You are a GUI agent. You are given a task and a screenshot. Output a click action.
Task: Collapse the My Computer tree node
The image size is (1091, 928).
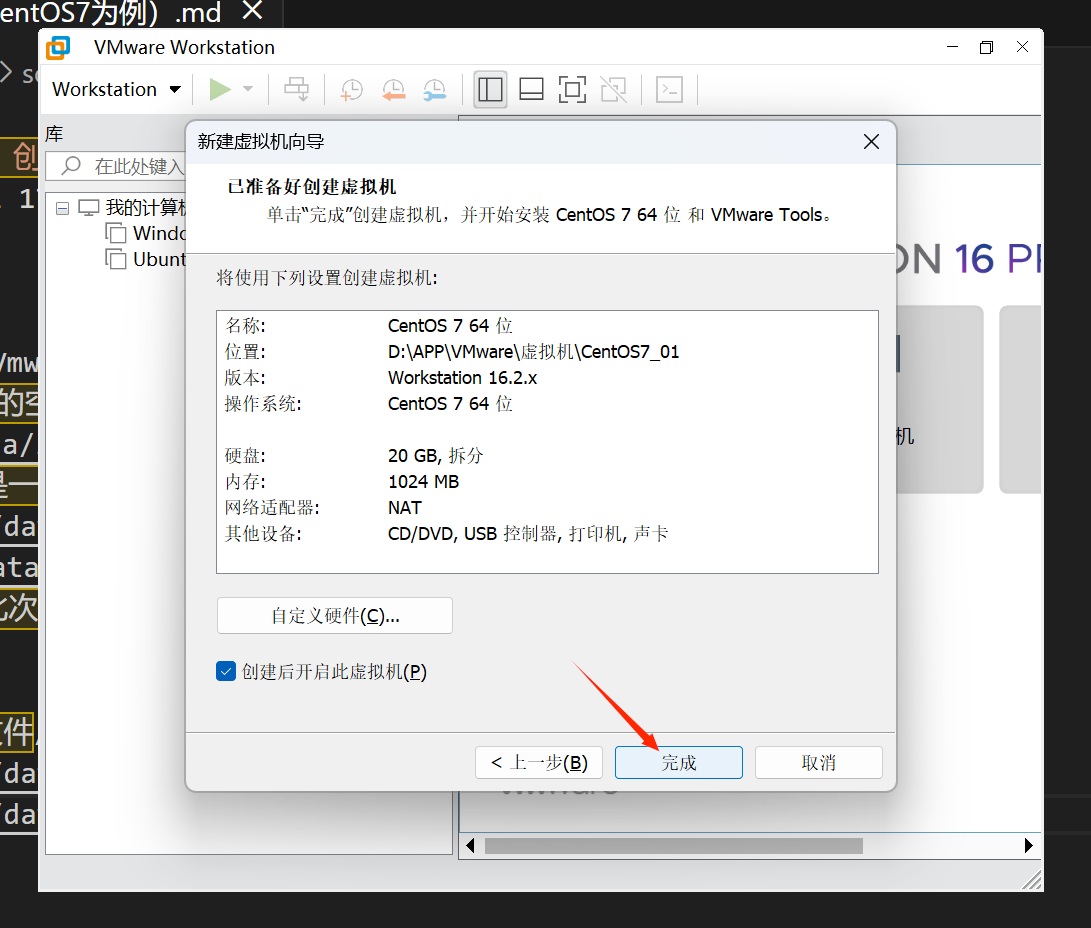[63, 208]
